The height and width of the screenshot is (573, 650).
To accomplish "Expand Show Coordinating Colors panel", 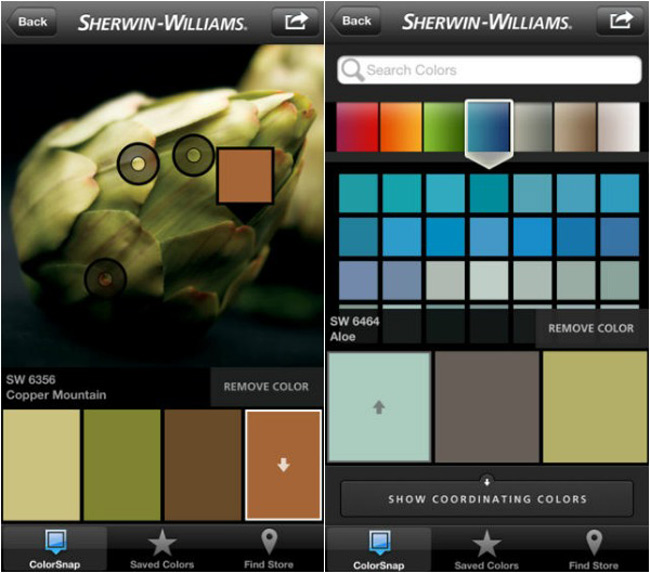I will [487, 498].
